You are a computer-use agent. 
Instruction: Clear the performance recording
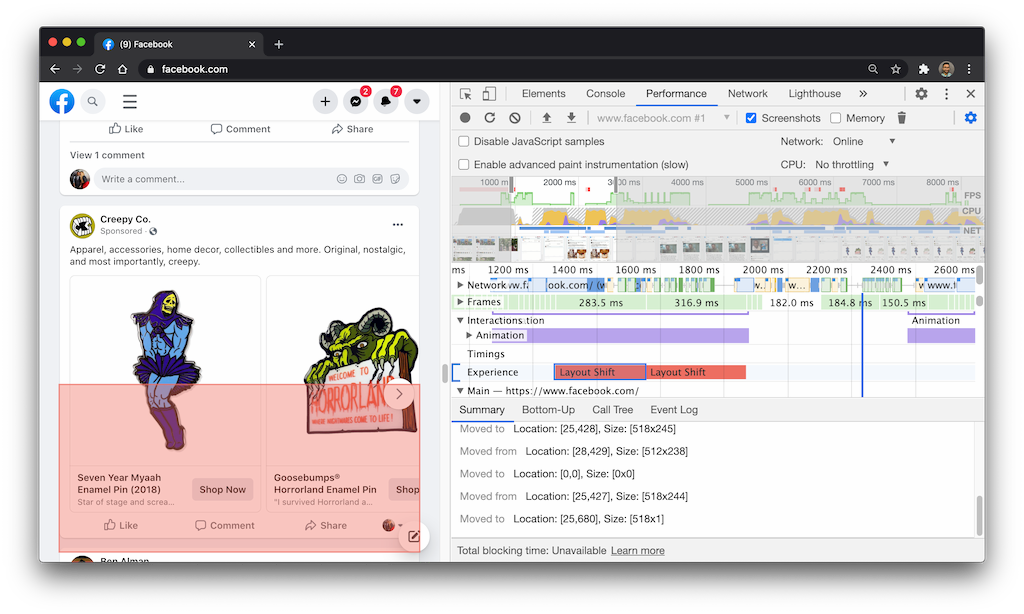pyautogui.click(x=515, y=118)
